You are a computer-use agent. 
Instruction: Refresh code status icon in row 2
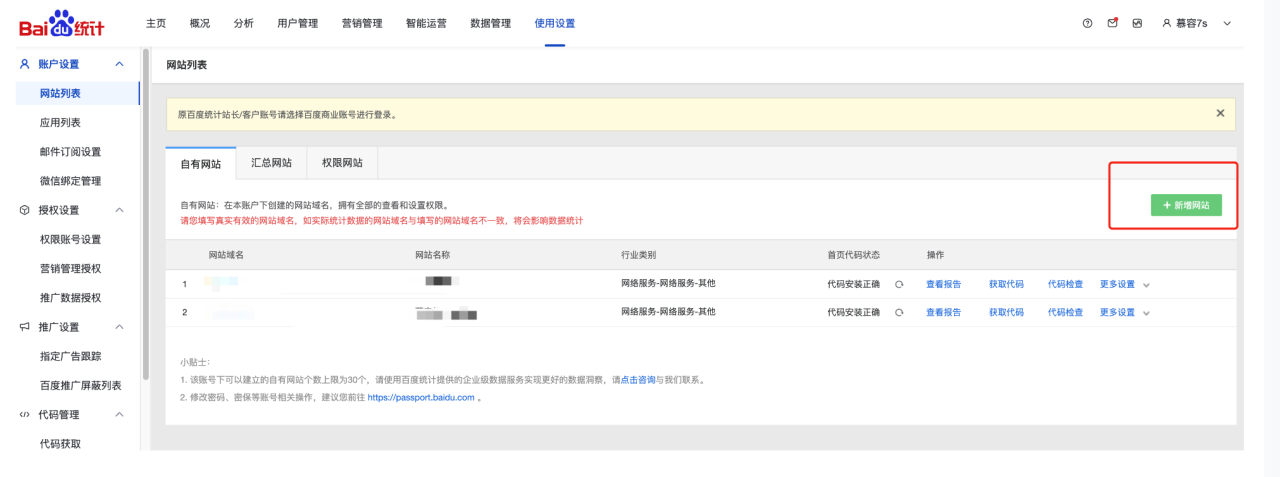coord(899,313)
